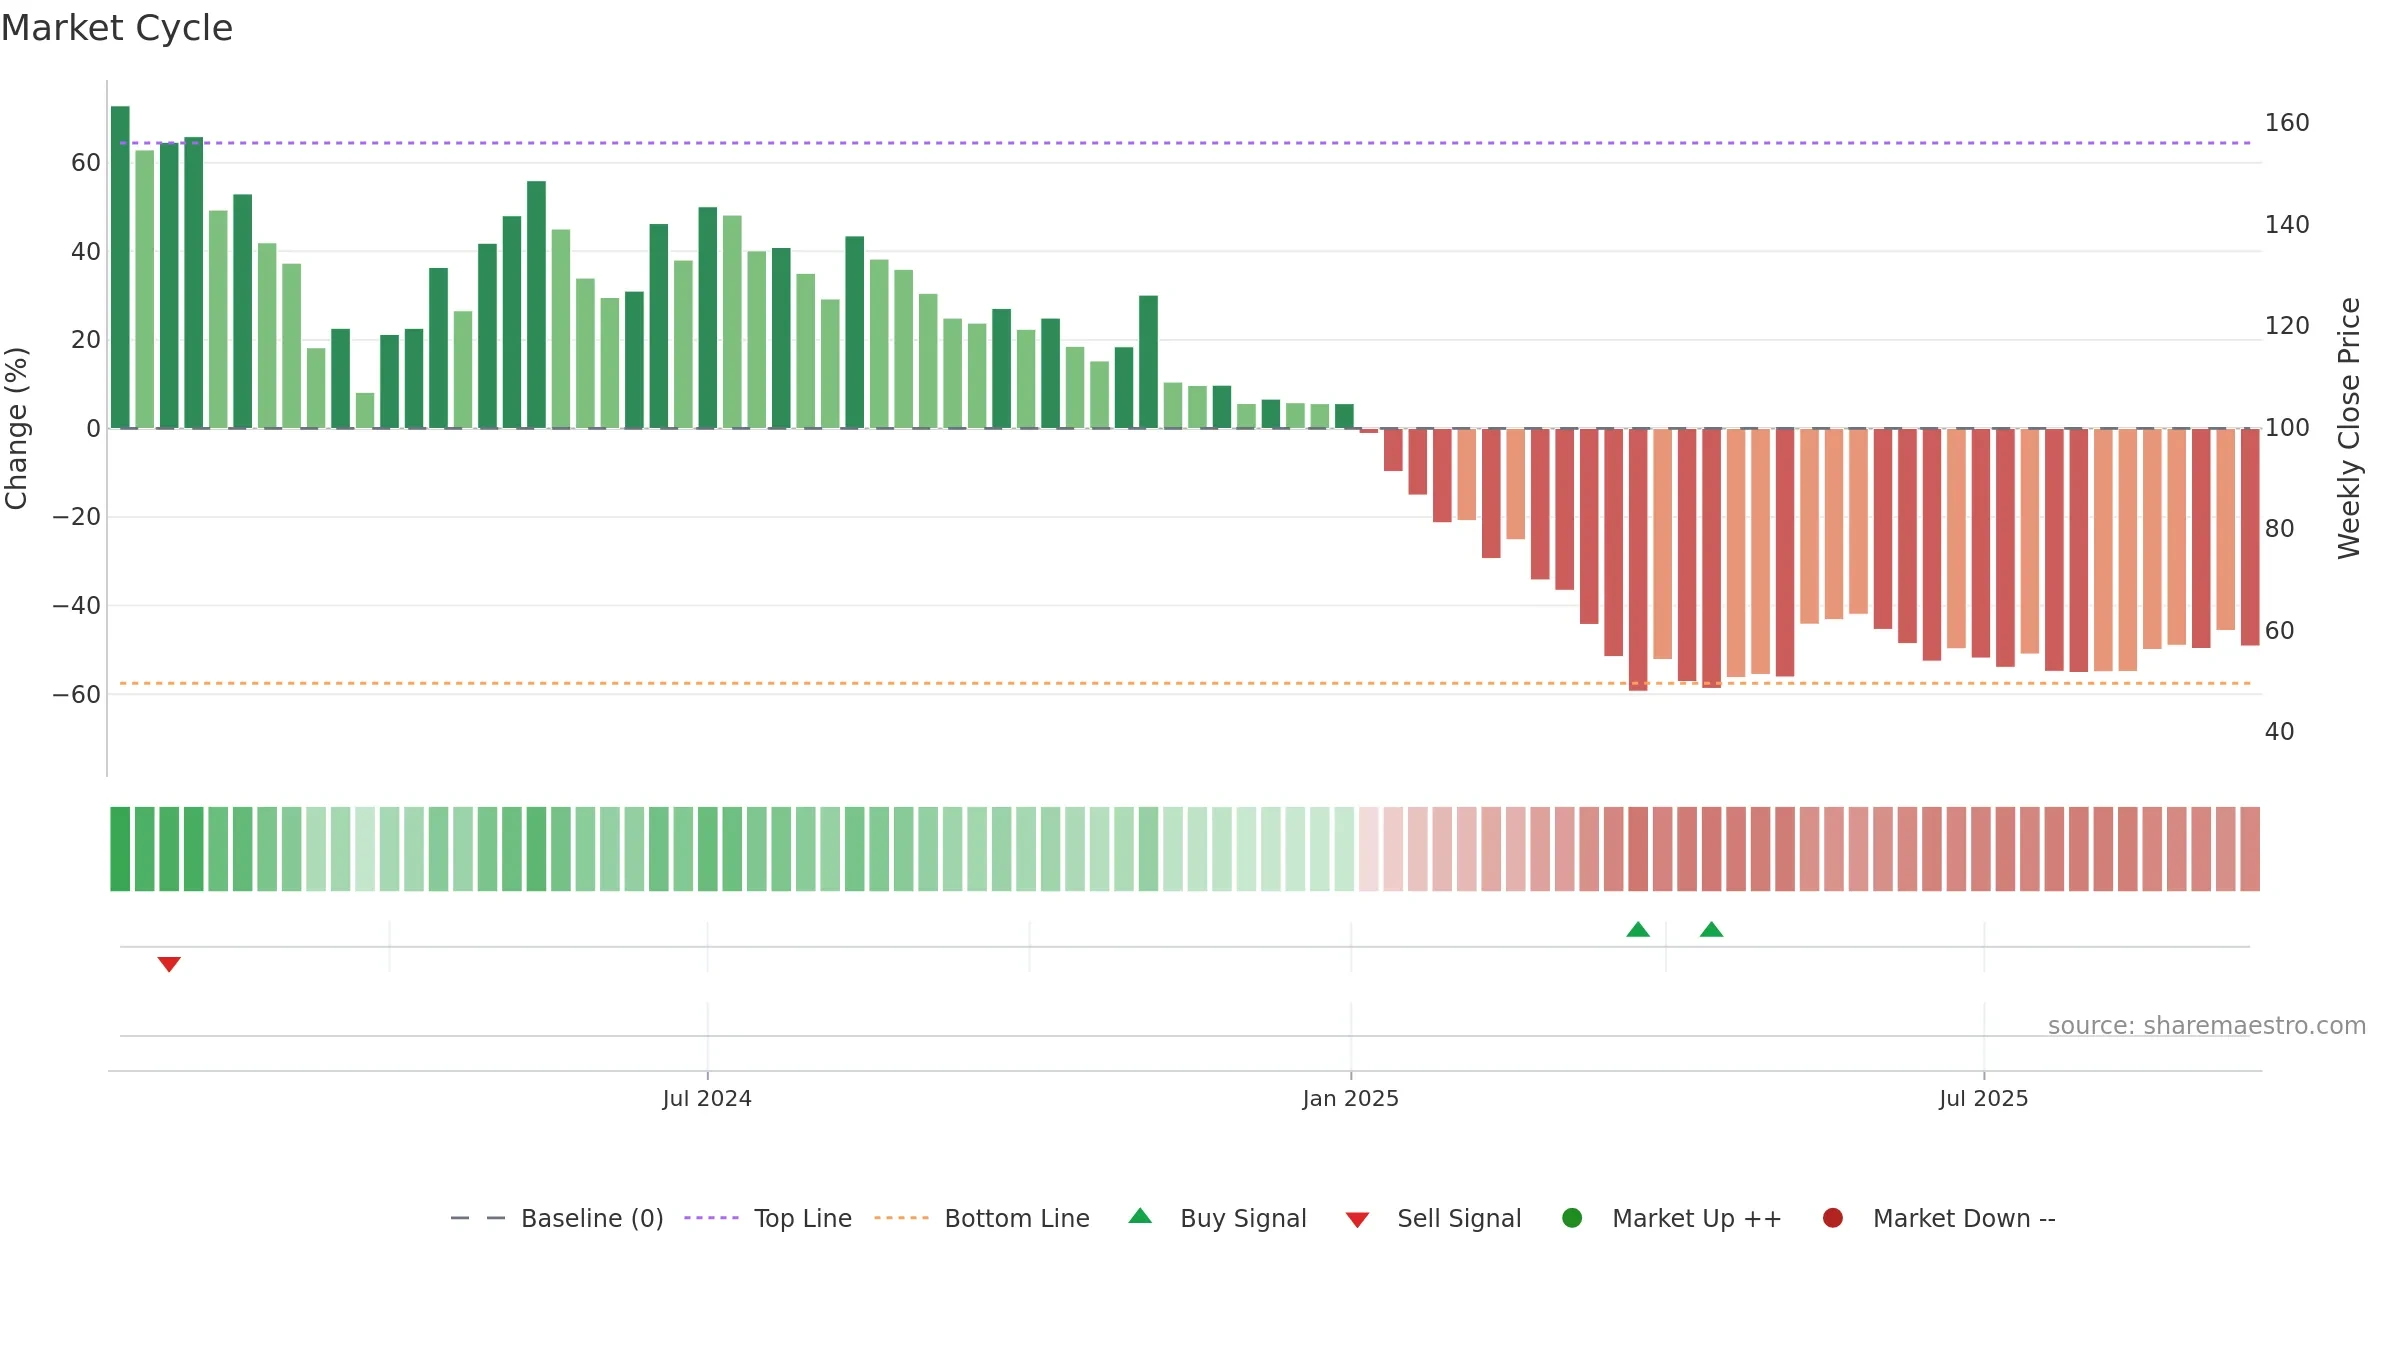Toggle the Sell Signal legend entry
Viewport: 2400px width, 1350px height.
pos(1433,1218)
